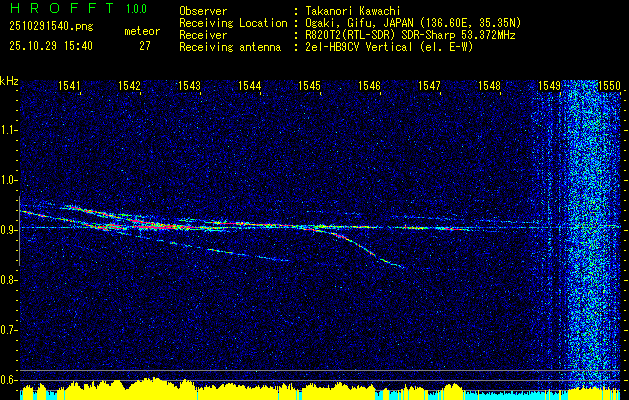
Task: Click the Receiver label
Action: click(203, 35)
